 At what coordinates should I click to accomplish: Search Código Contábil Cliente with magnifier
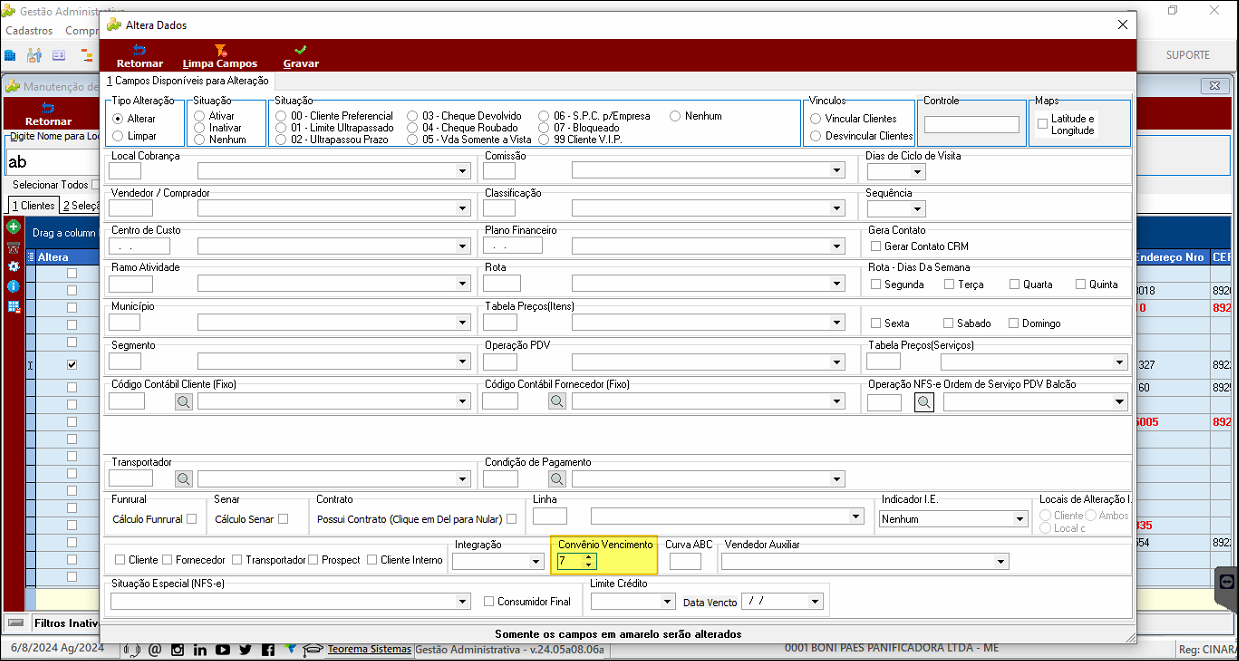[x=184, y=401]
